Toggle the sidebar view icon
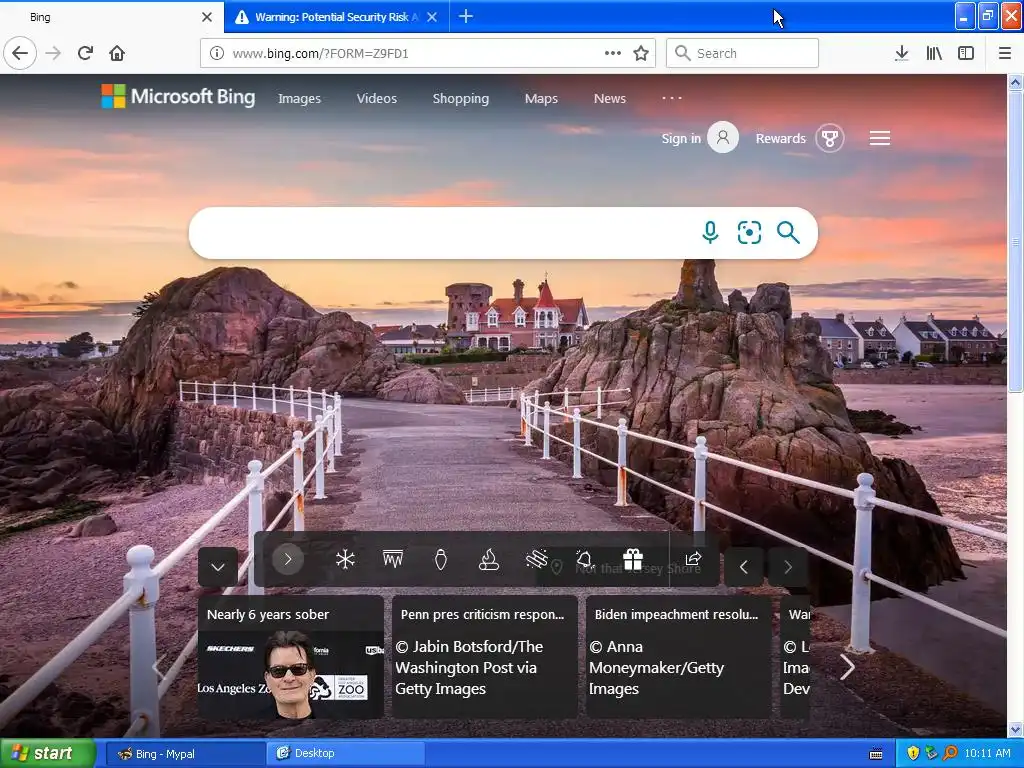Viewport: 1024px width, 768px height. coord(966,53)
